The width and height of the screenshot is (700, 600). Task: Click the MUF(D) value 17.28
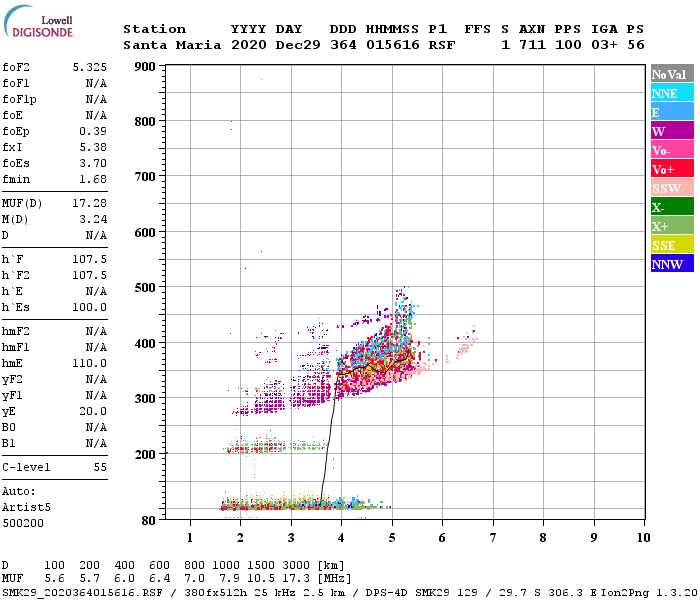tap(90, 204)
